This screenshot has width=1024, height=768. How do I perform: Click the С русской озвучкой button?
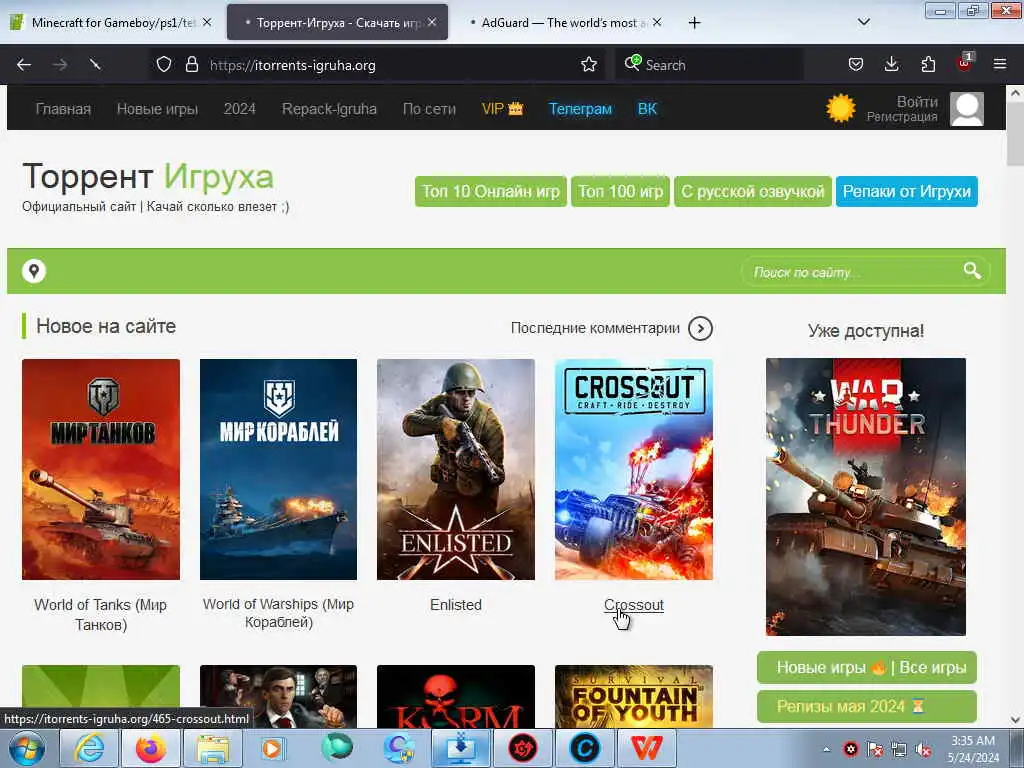(752, 191)
